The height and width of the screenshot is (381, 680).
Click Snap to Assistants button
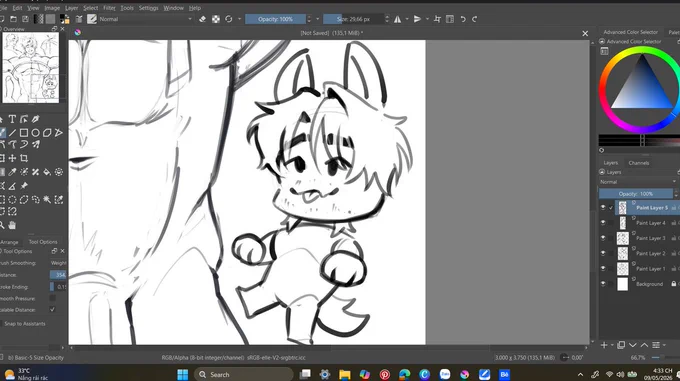pyautogui.click(x=25, y=323)
